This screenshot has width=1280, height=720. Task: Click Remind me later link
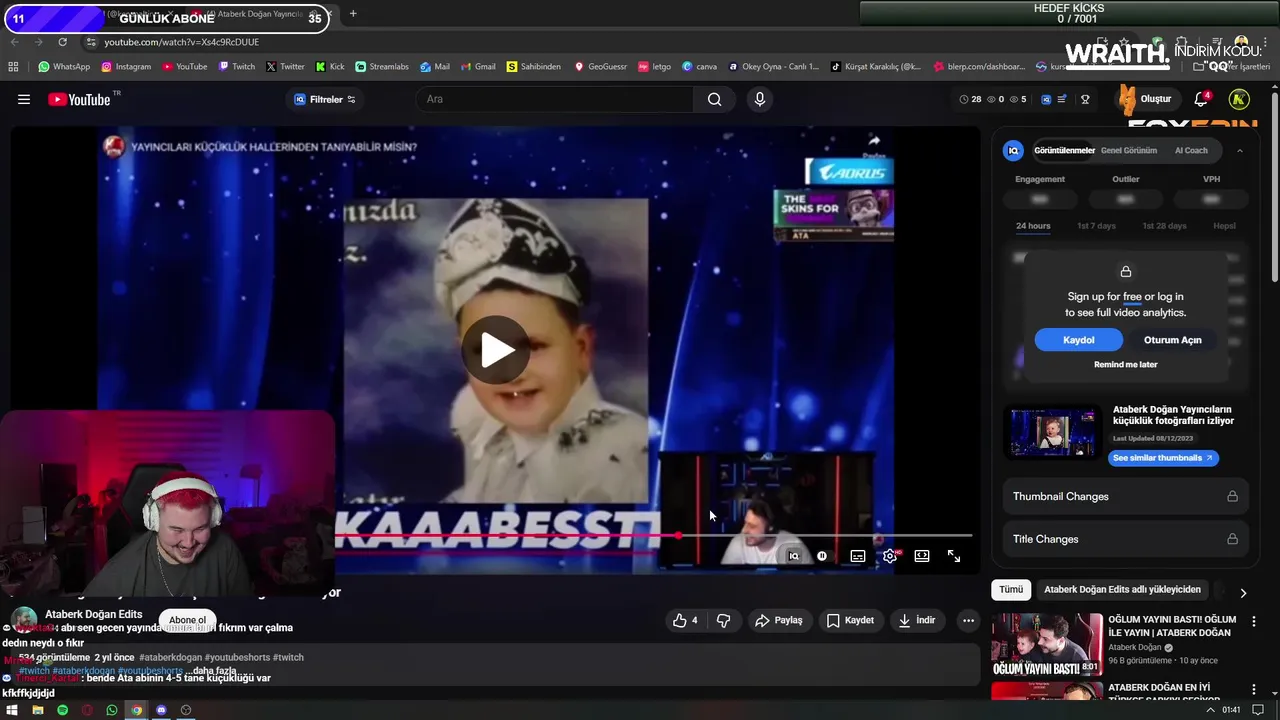(1125, 365)
